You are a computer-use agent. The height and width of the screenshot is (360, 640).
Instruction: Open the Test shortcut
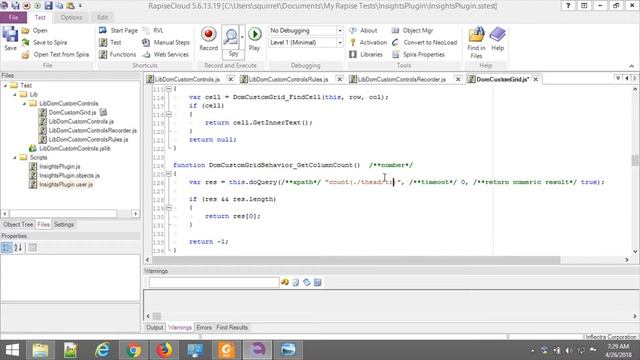tap(110, 42)
